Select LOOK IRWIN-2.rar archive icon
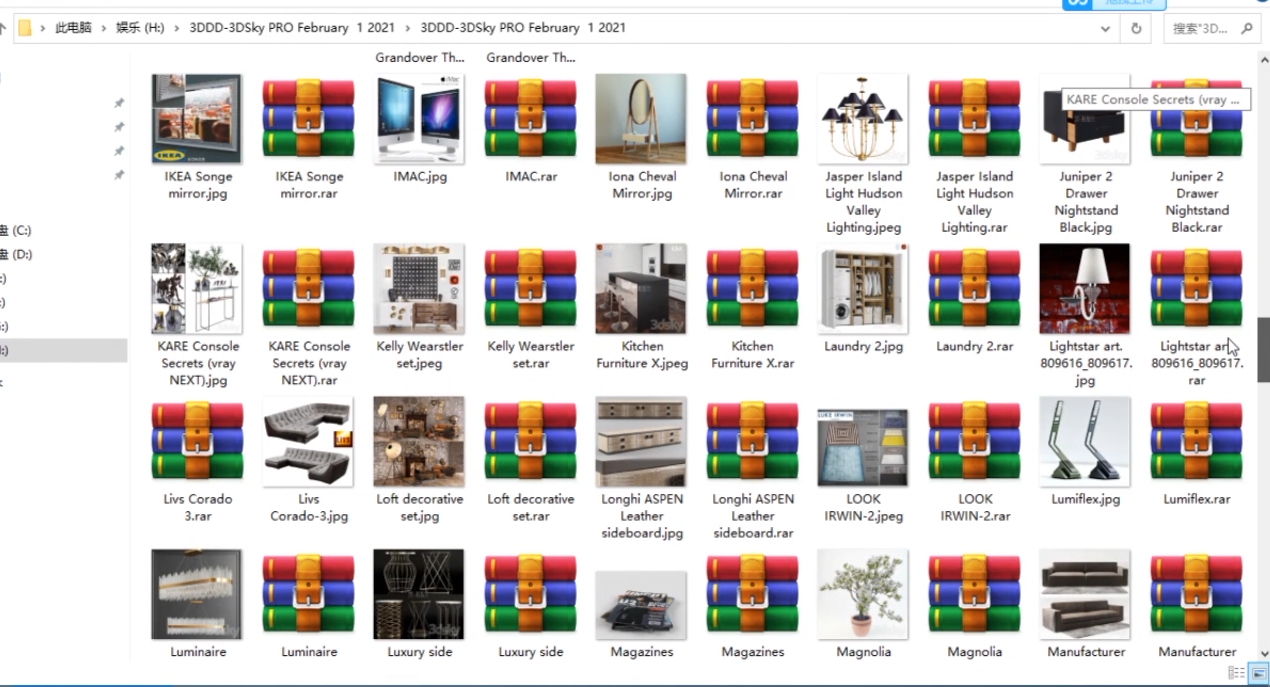 974,441
